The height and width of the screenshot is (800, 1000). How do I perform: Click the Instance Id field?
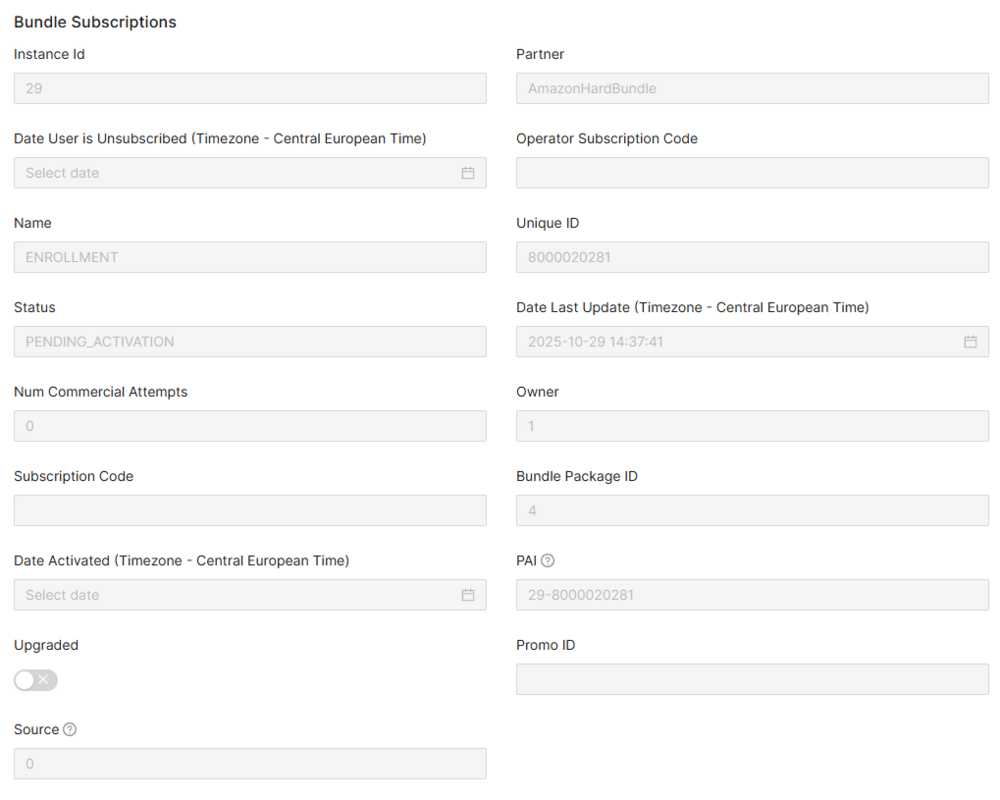[250, 88]
